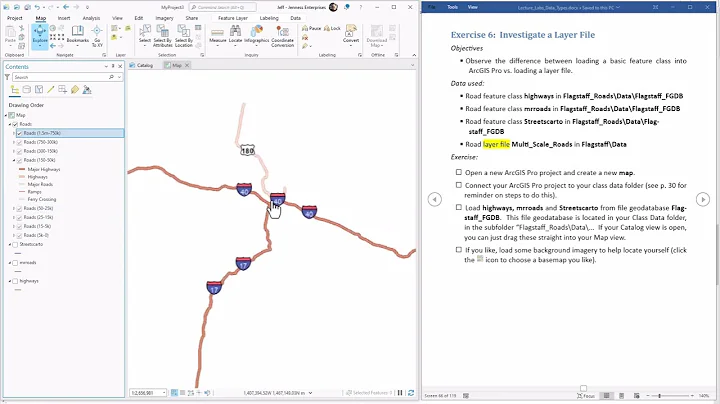Open Coordinate Conversion
720x404 pixels.
(x=282, y=36)
